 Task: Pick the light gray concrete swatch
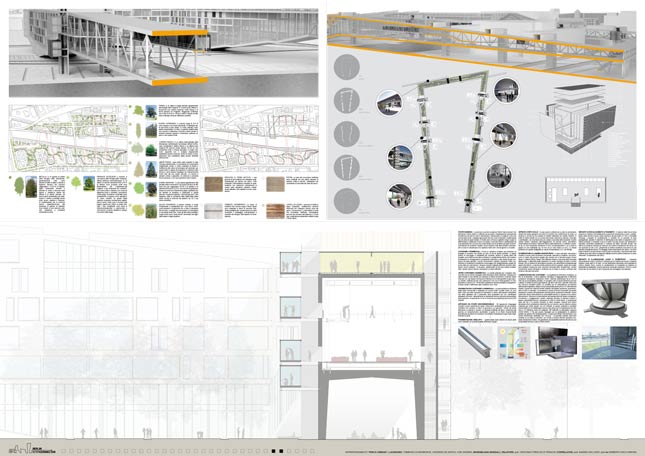click(213, 211)
